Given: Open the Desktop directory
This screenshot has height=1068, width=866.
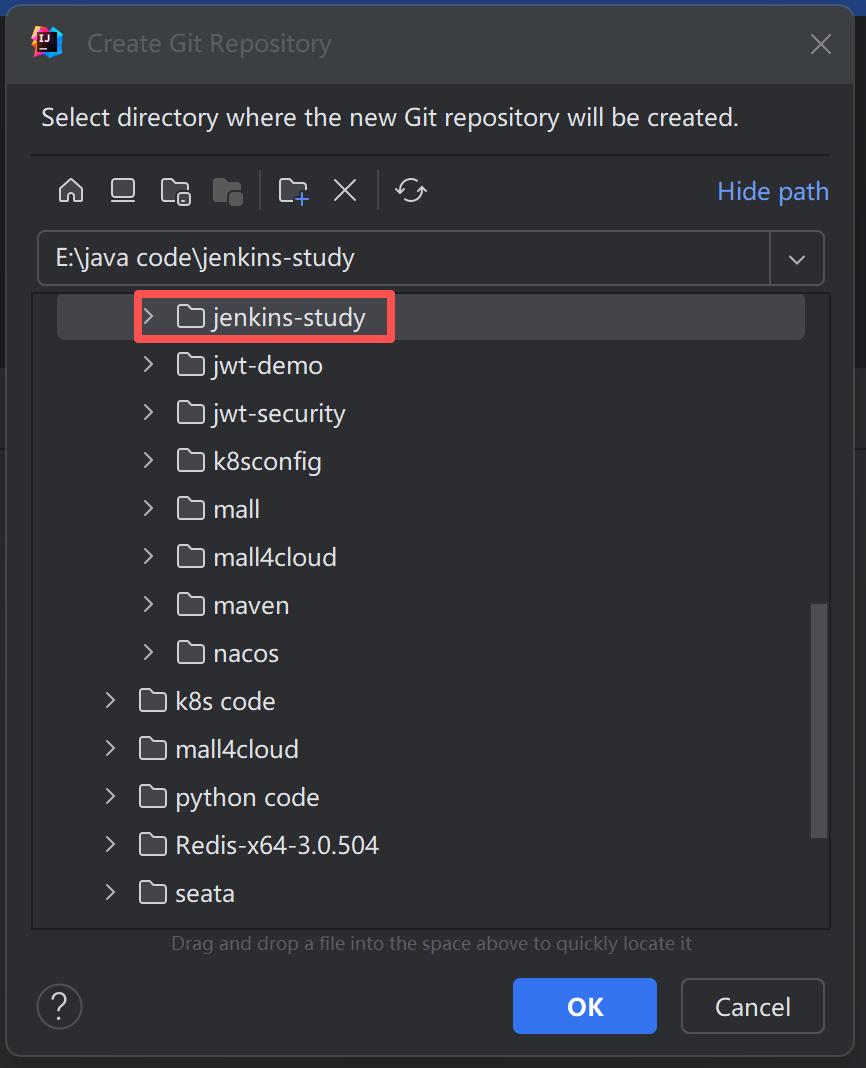Looking at the screenshot, I should [x=122, y=190].
